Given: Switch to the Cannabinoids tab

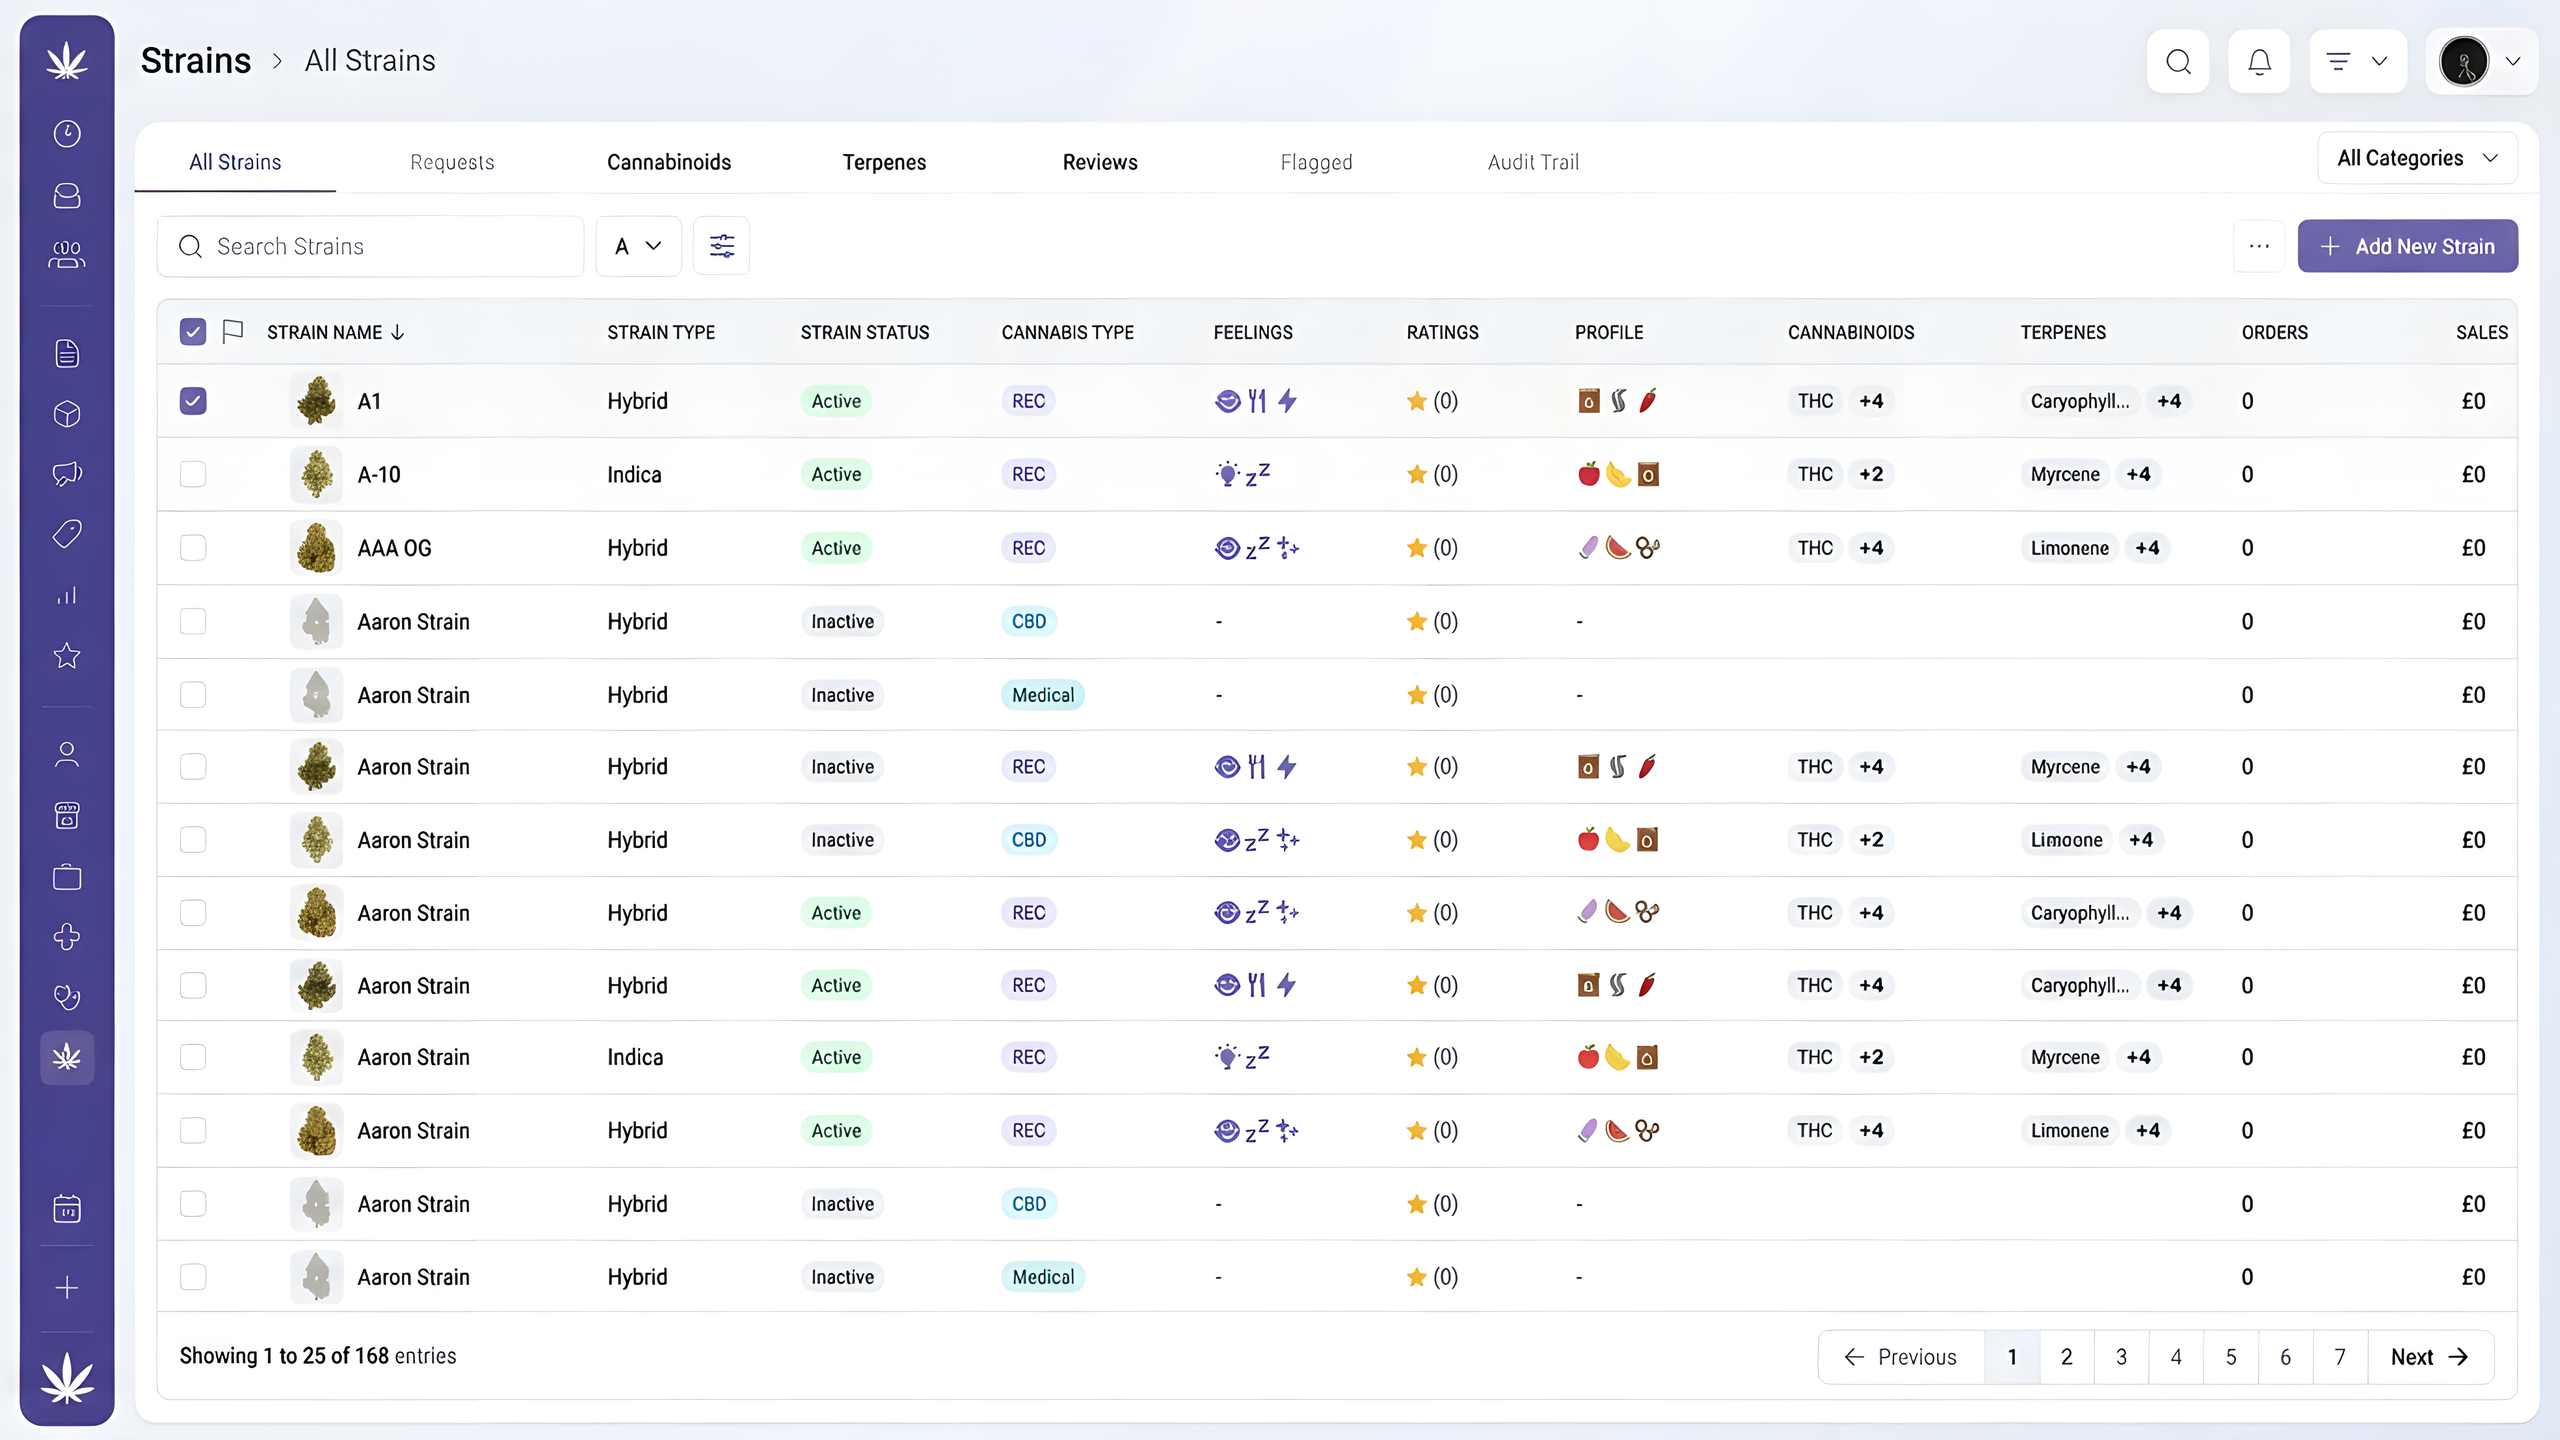Looking at the screenshot, I should point(669,162).
